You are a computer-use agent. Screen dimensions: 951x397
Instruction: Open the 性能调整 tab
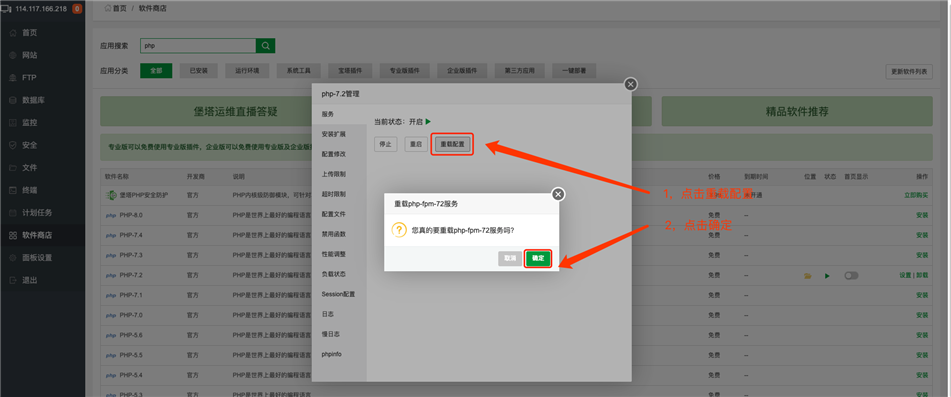(x=339, y=254)
